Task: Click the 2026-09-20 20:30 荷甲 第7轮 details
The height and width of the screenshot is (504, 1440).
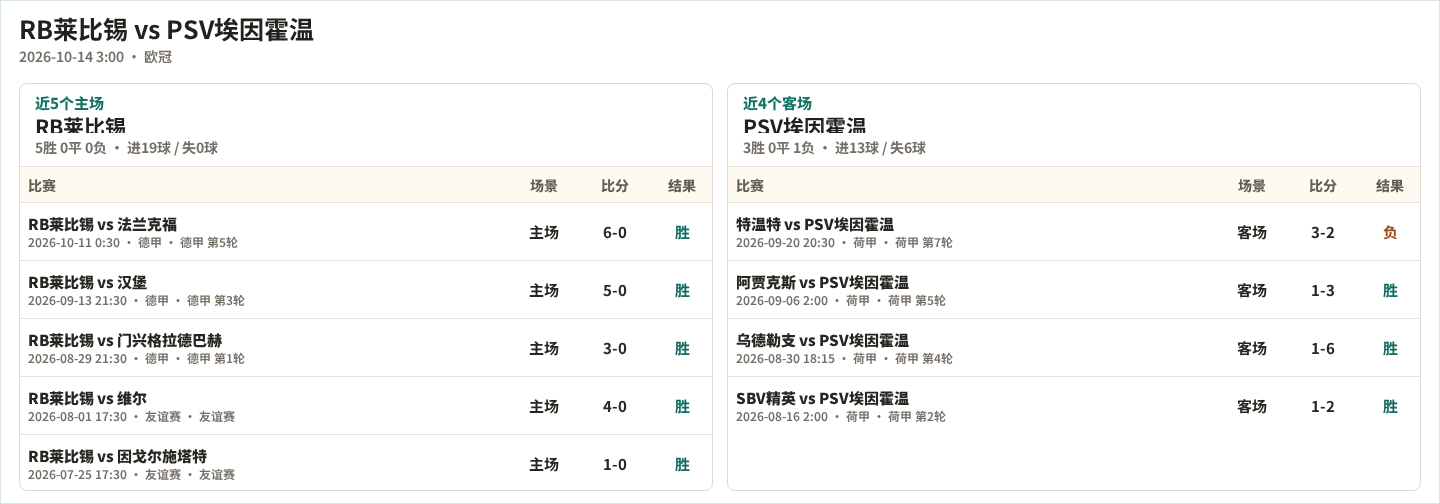Action: tap(844, 243)
